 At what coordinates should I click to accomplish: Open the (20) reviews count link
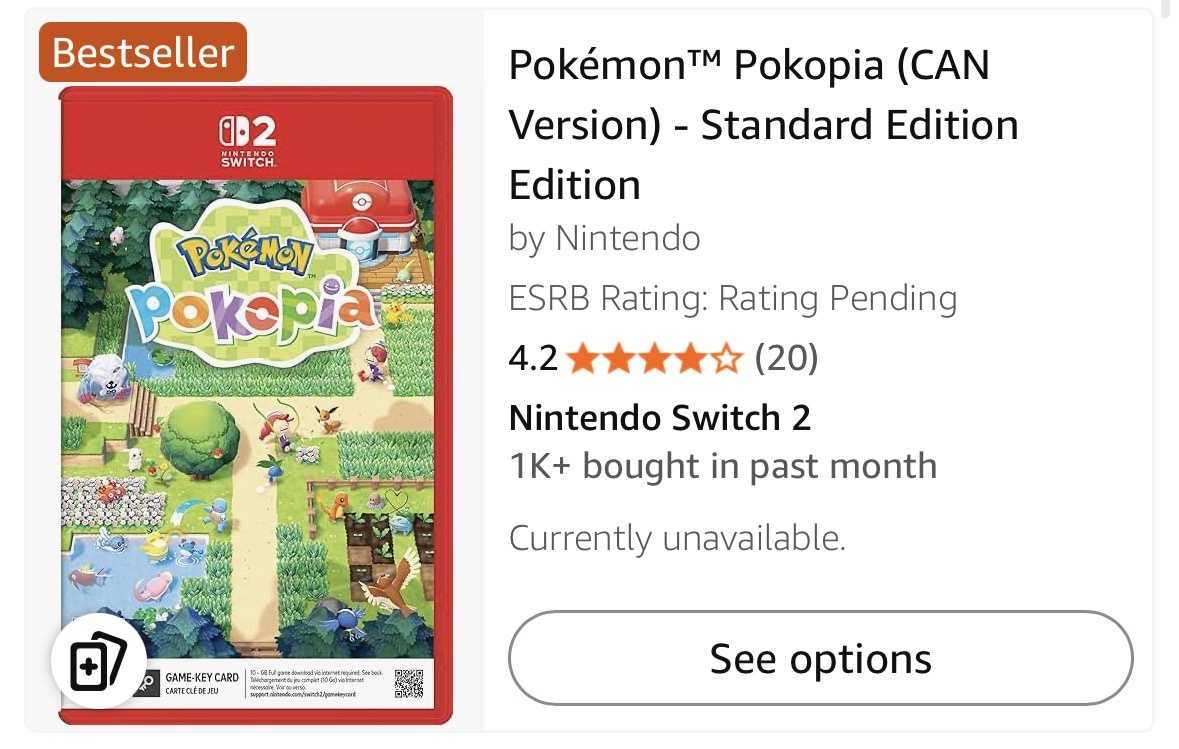(785, 358)
